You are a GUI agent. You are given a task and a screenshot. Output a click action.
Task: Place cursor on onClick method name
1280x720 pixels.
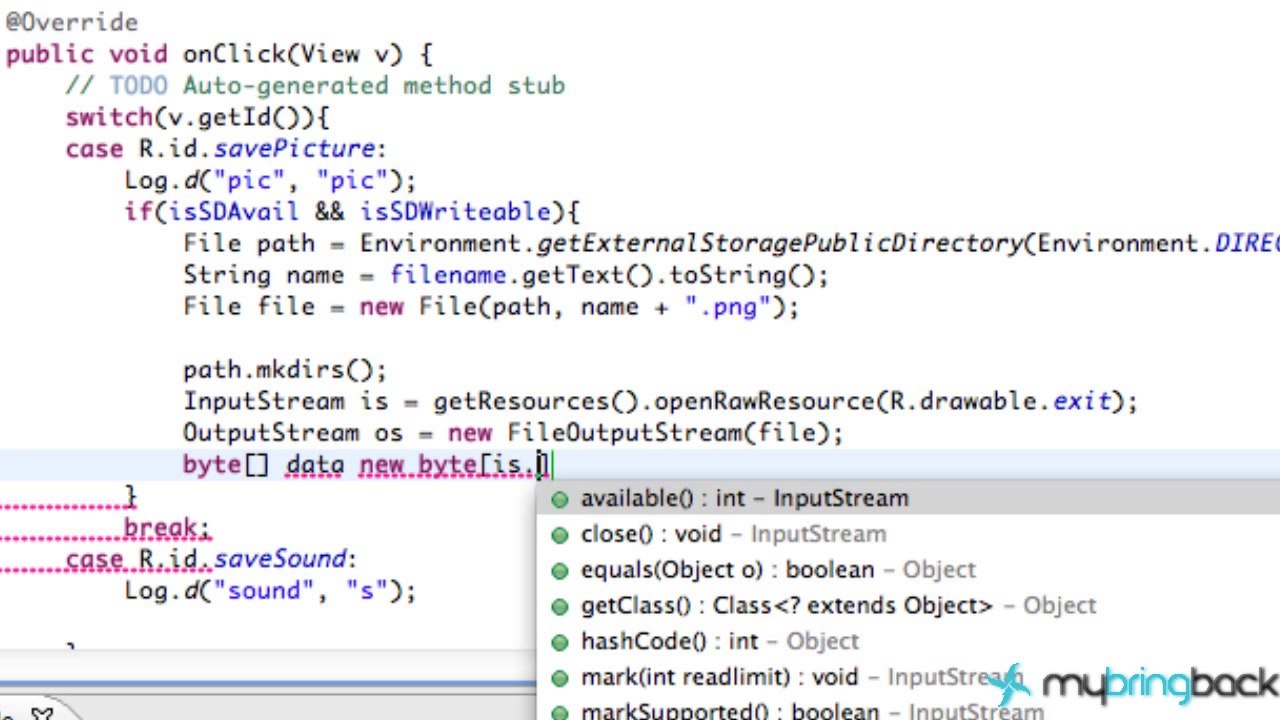pos(234,54)
